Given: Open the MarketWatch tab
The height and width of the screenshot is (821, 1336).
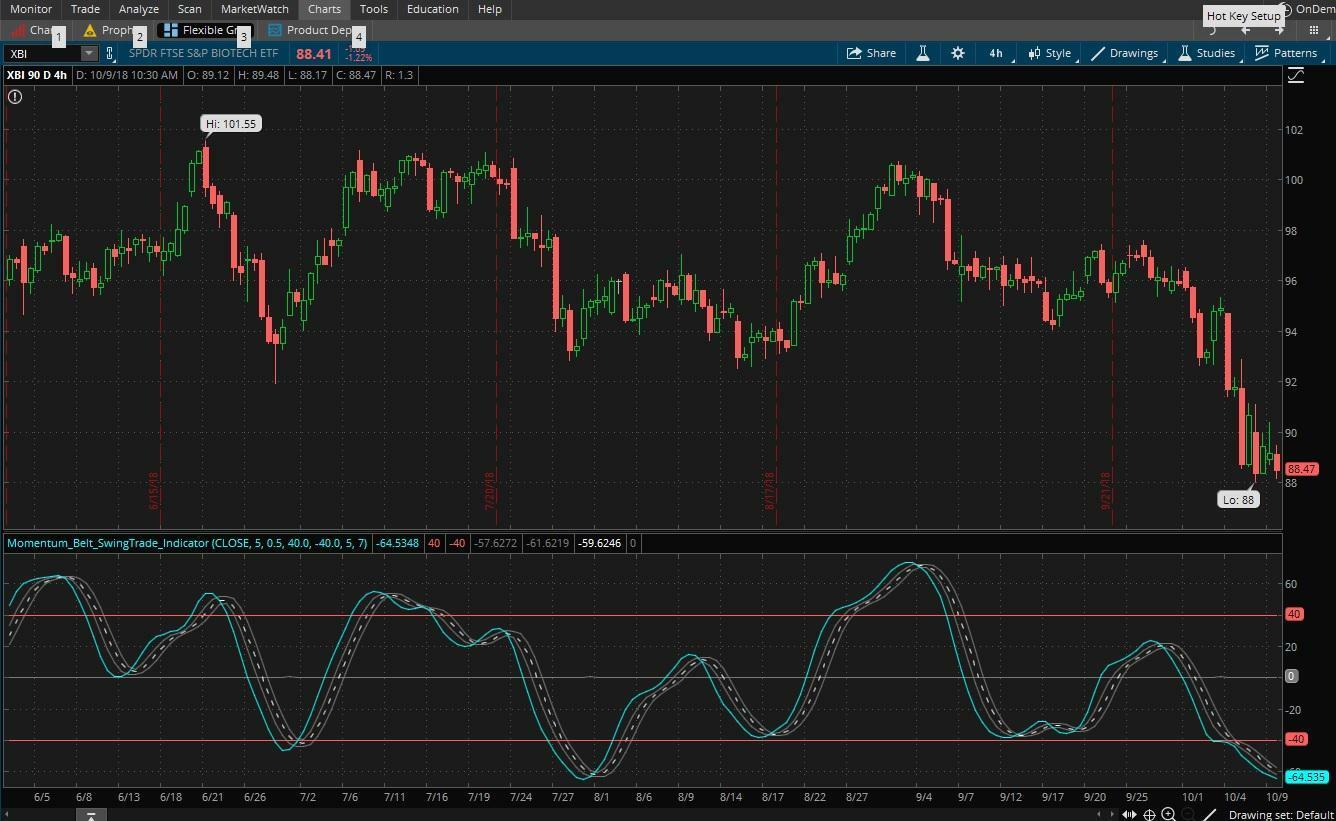Looking at the screenshot, I should 255,9.
